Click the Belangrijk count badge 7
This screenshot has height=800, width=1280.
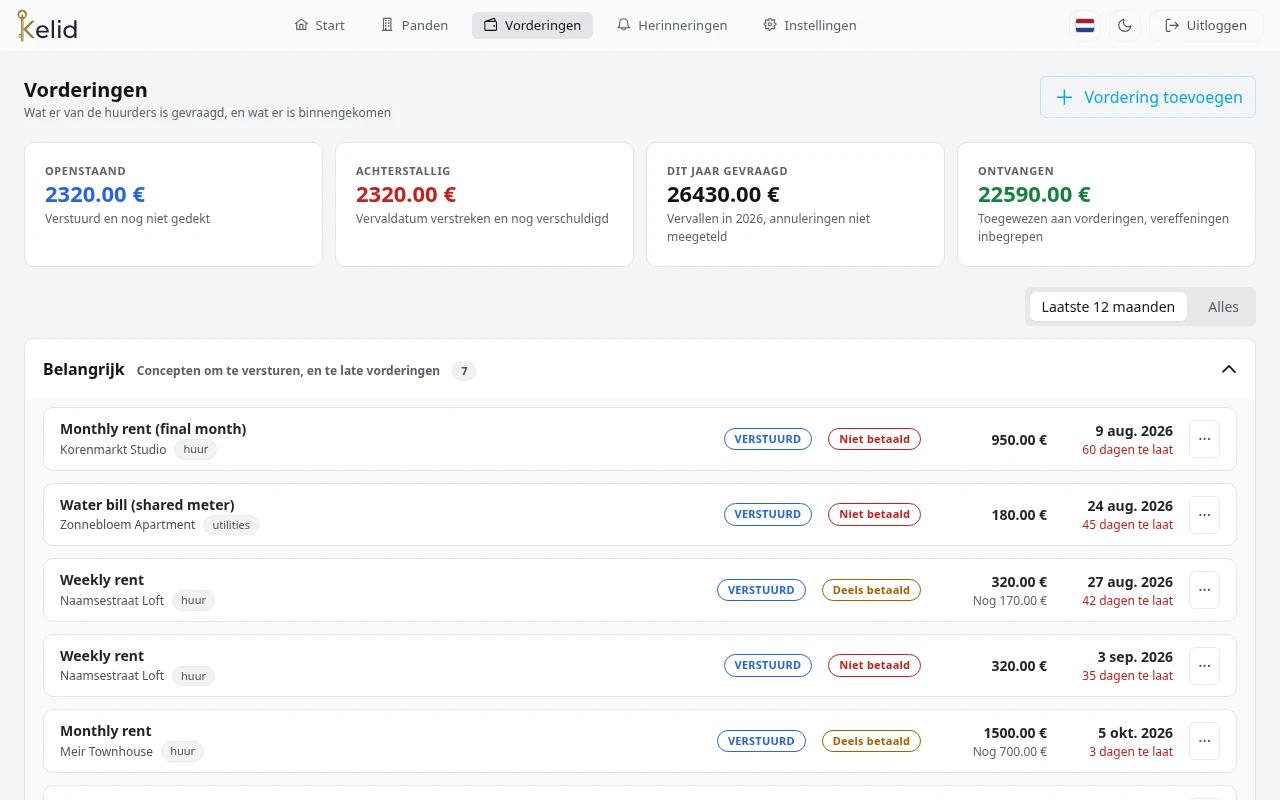(x=463, y=371)
